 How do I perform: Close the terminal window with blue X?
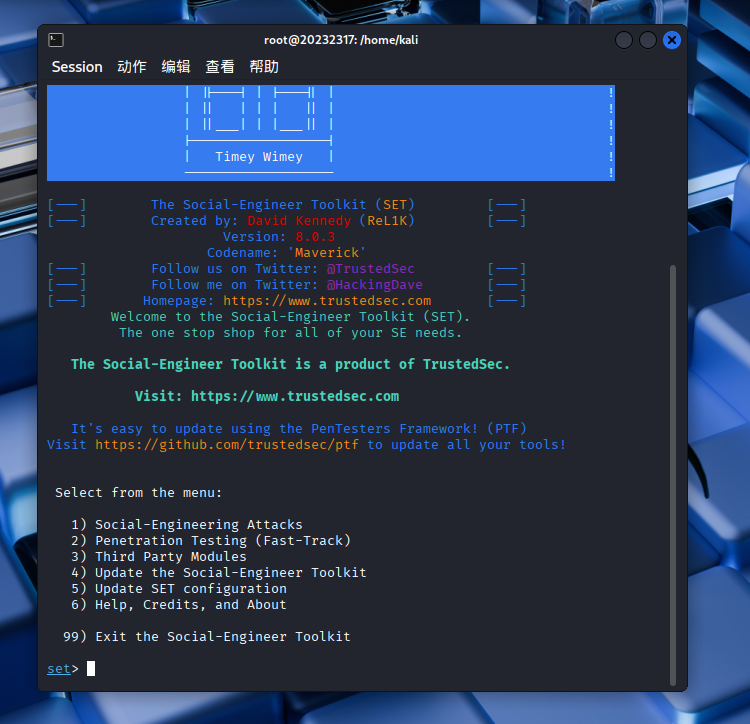(x=672, y=40)
